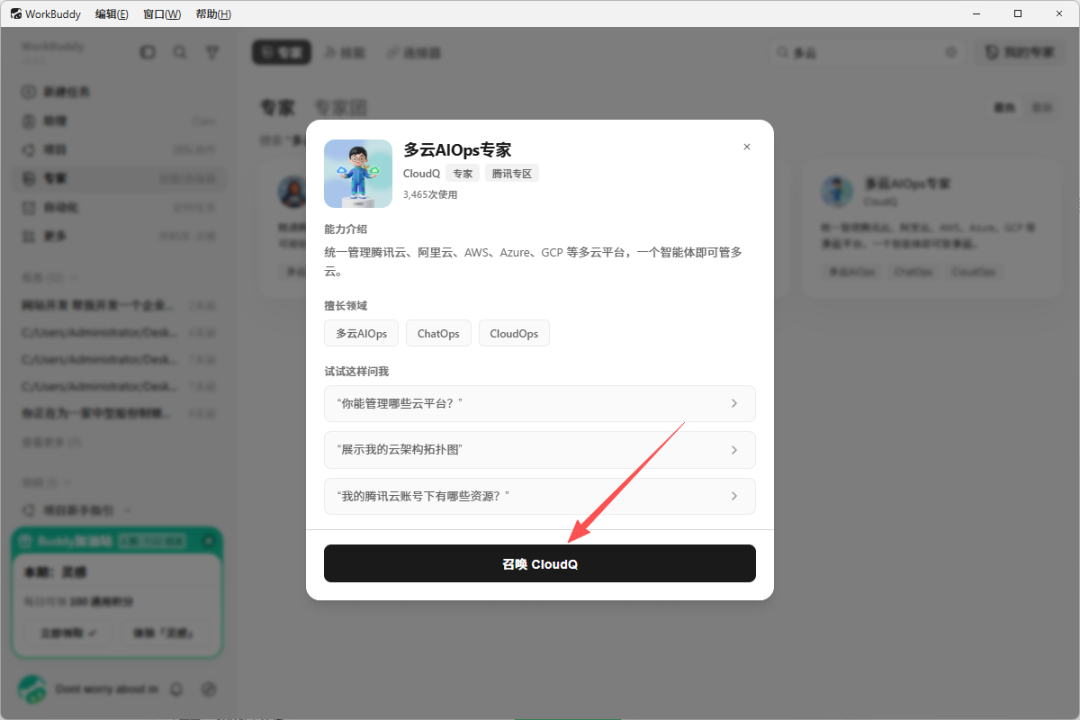Clear the search box with the X icon

(x=951, y=52)
